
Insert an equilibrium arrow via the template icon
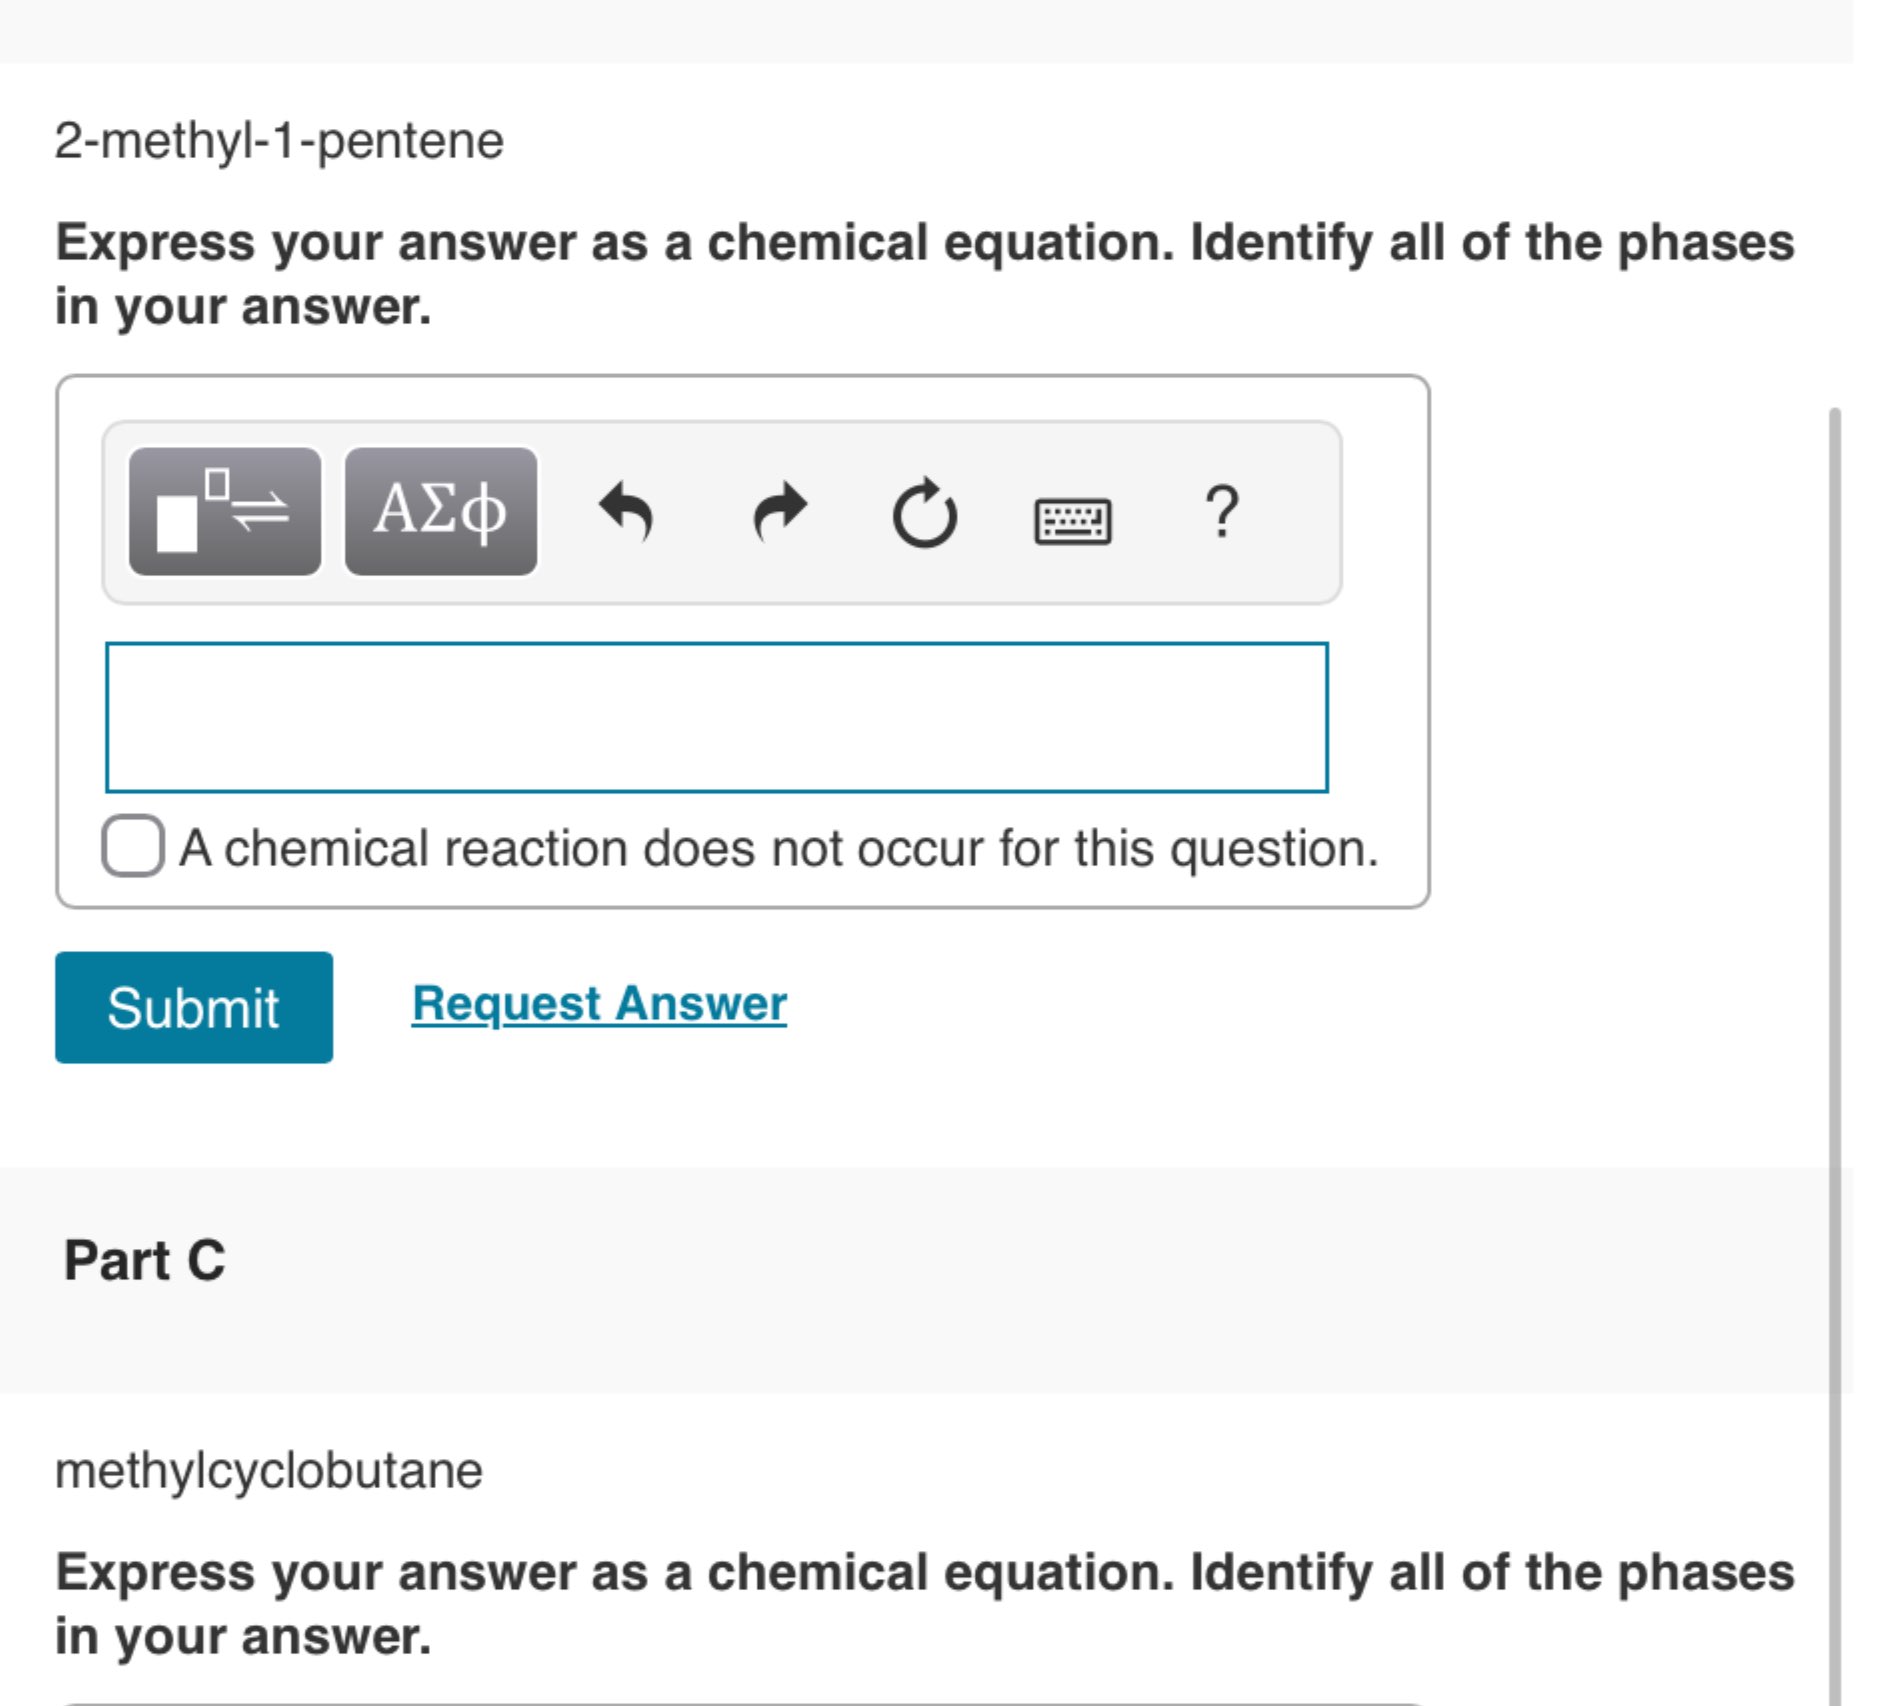coord(224,512)
